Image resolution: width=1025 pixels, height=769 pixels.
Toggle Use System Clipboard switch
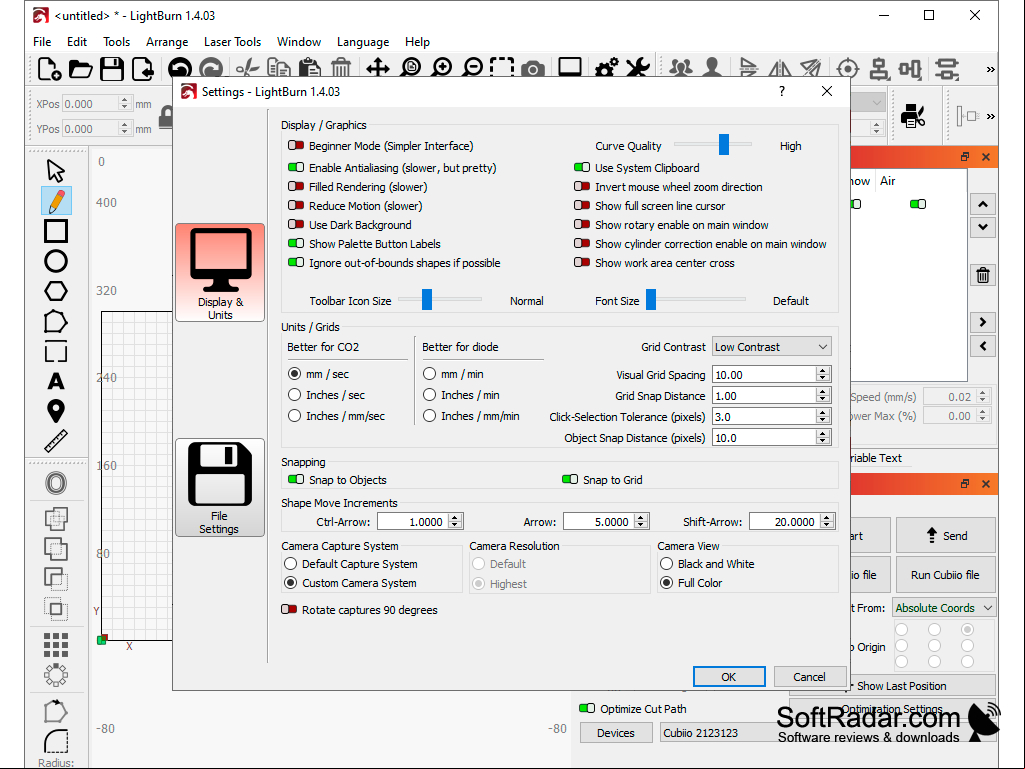[582, 167]
